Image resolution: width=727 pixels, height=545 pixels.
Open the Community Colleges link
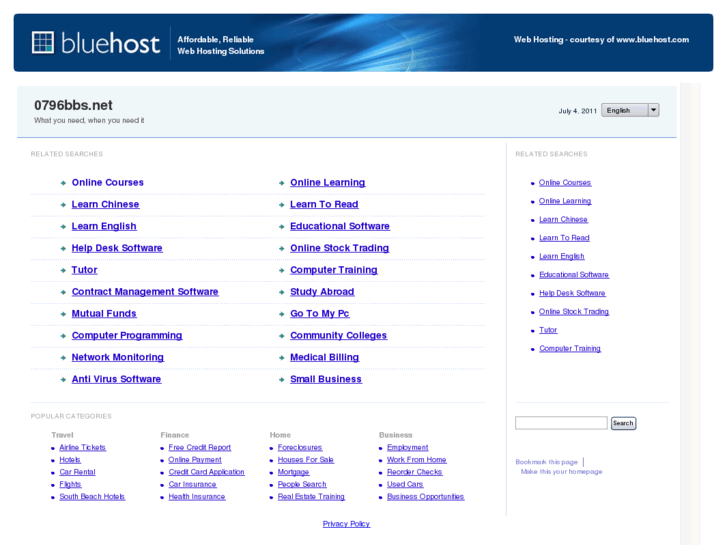338,335
